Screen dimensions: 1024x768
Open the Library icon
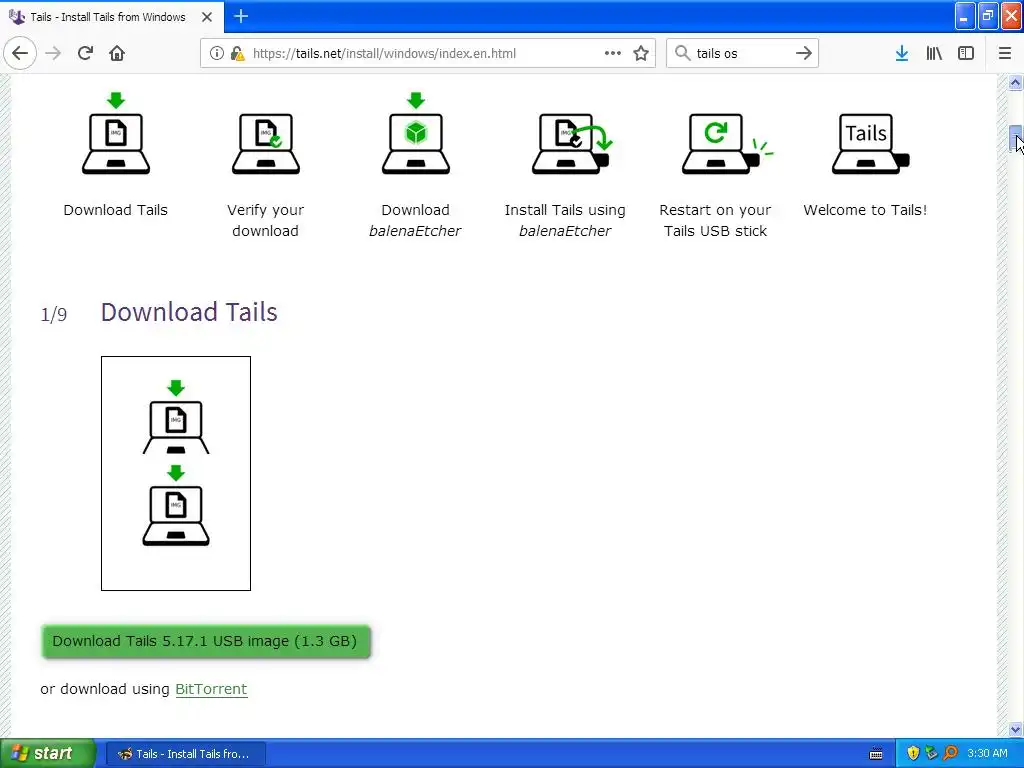(x=934, y=53)
